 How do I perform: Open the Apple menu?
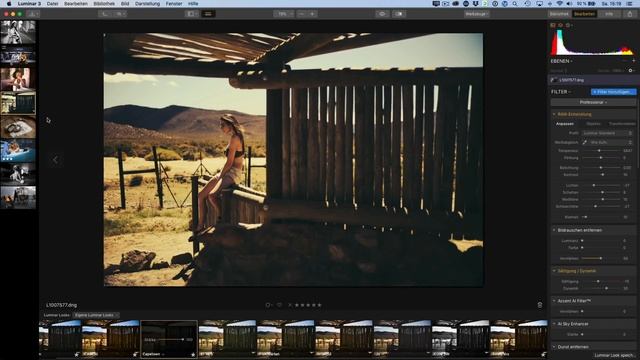9,4
